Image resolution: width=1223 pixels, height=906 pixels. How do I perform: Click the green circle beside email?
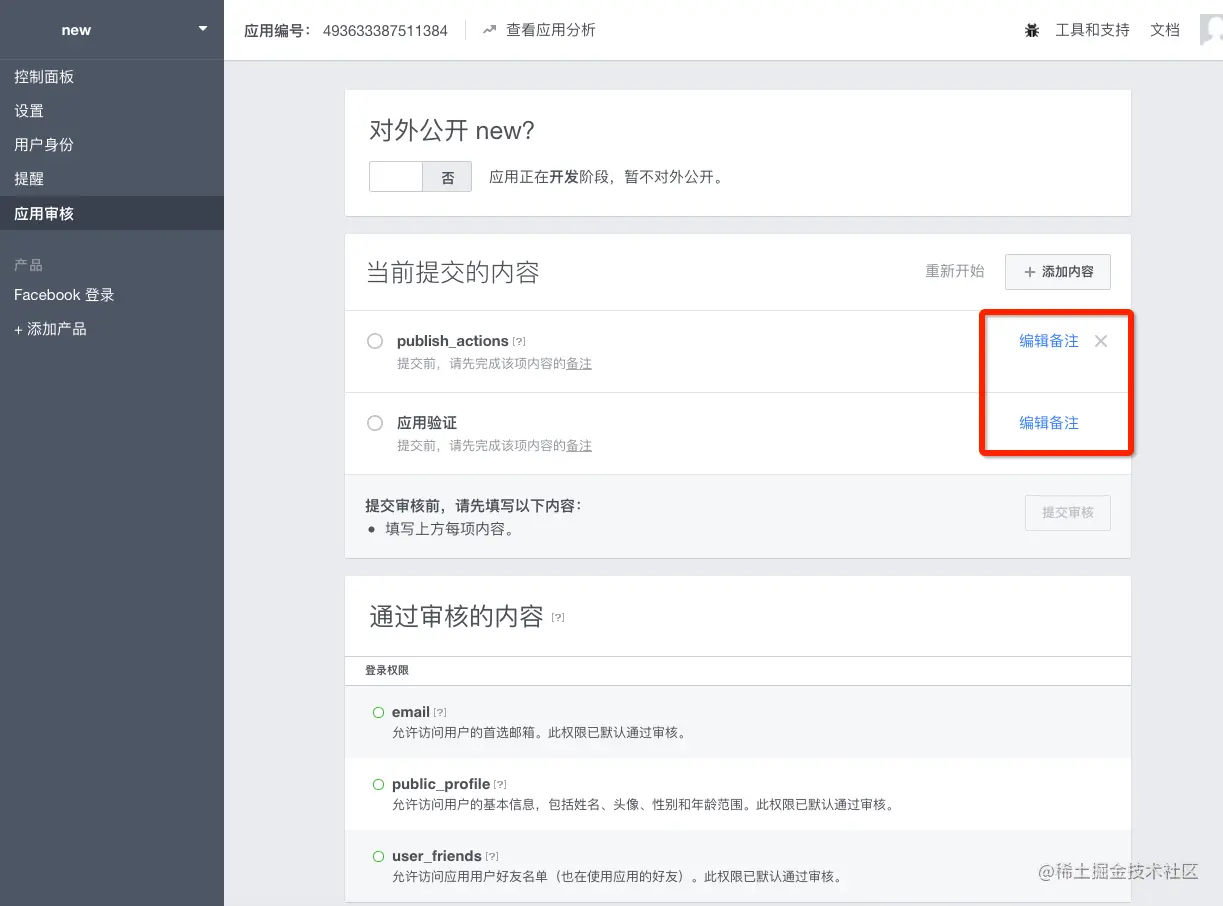pos(378,712)
